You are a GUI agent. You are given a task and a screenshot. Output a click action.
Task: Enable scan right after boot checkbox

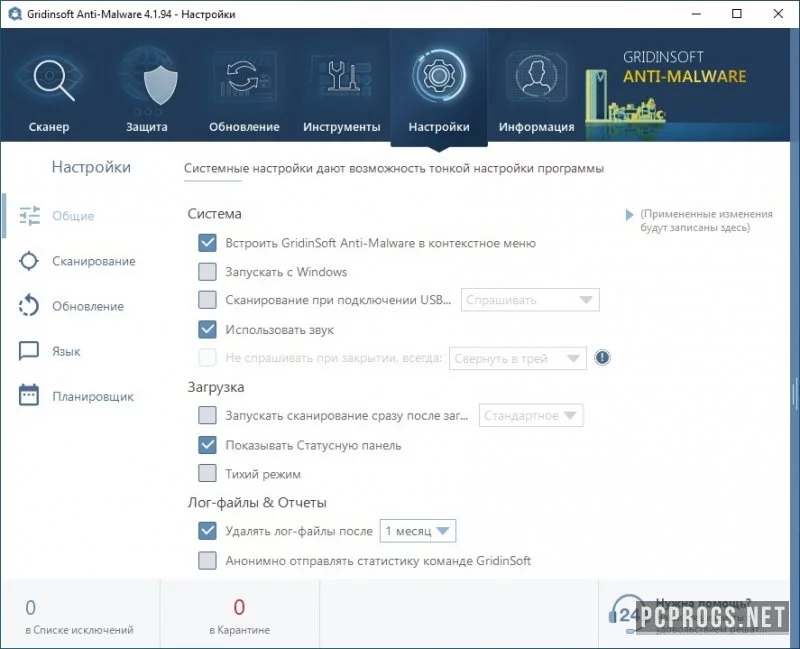pos(207,415)
